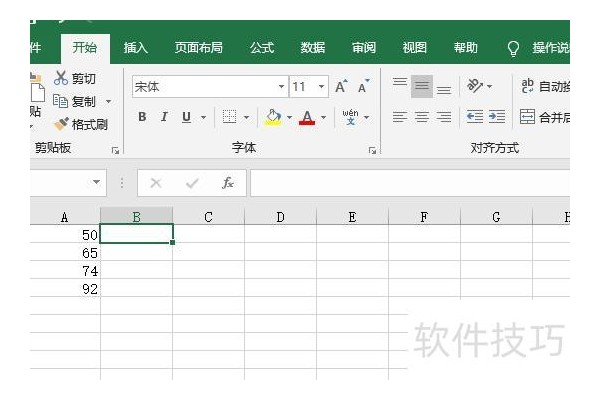Viewport: 600px width, 400px height.
Task: Click the formula bar cancel X
Action: coord(156,183)
